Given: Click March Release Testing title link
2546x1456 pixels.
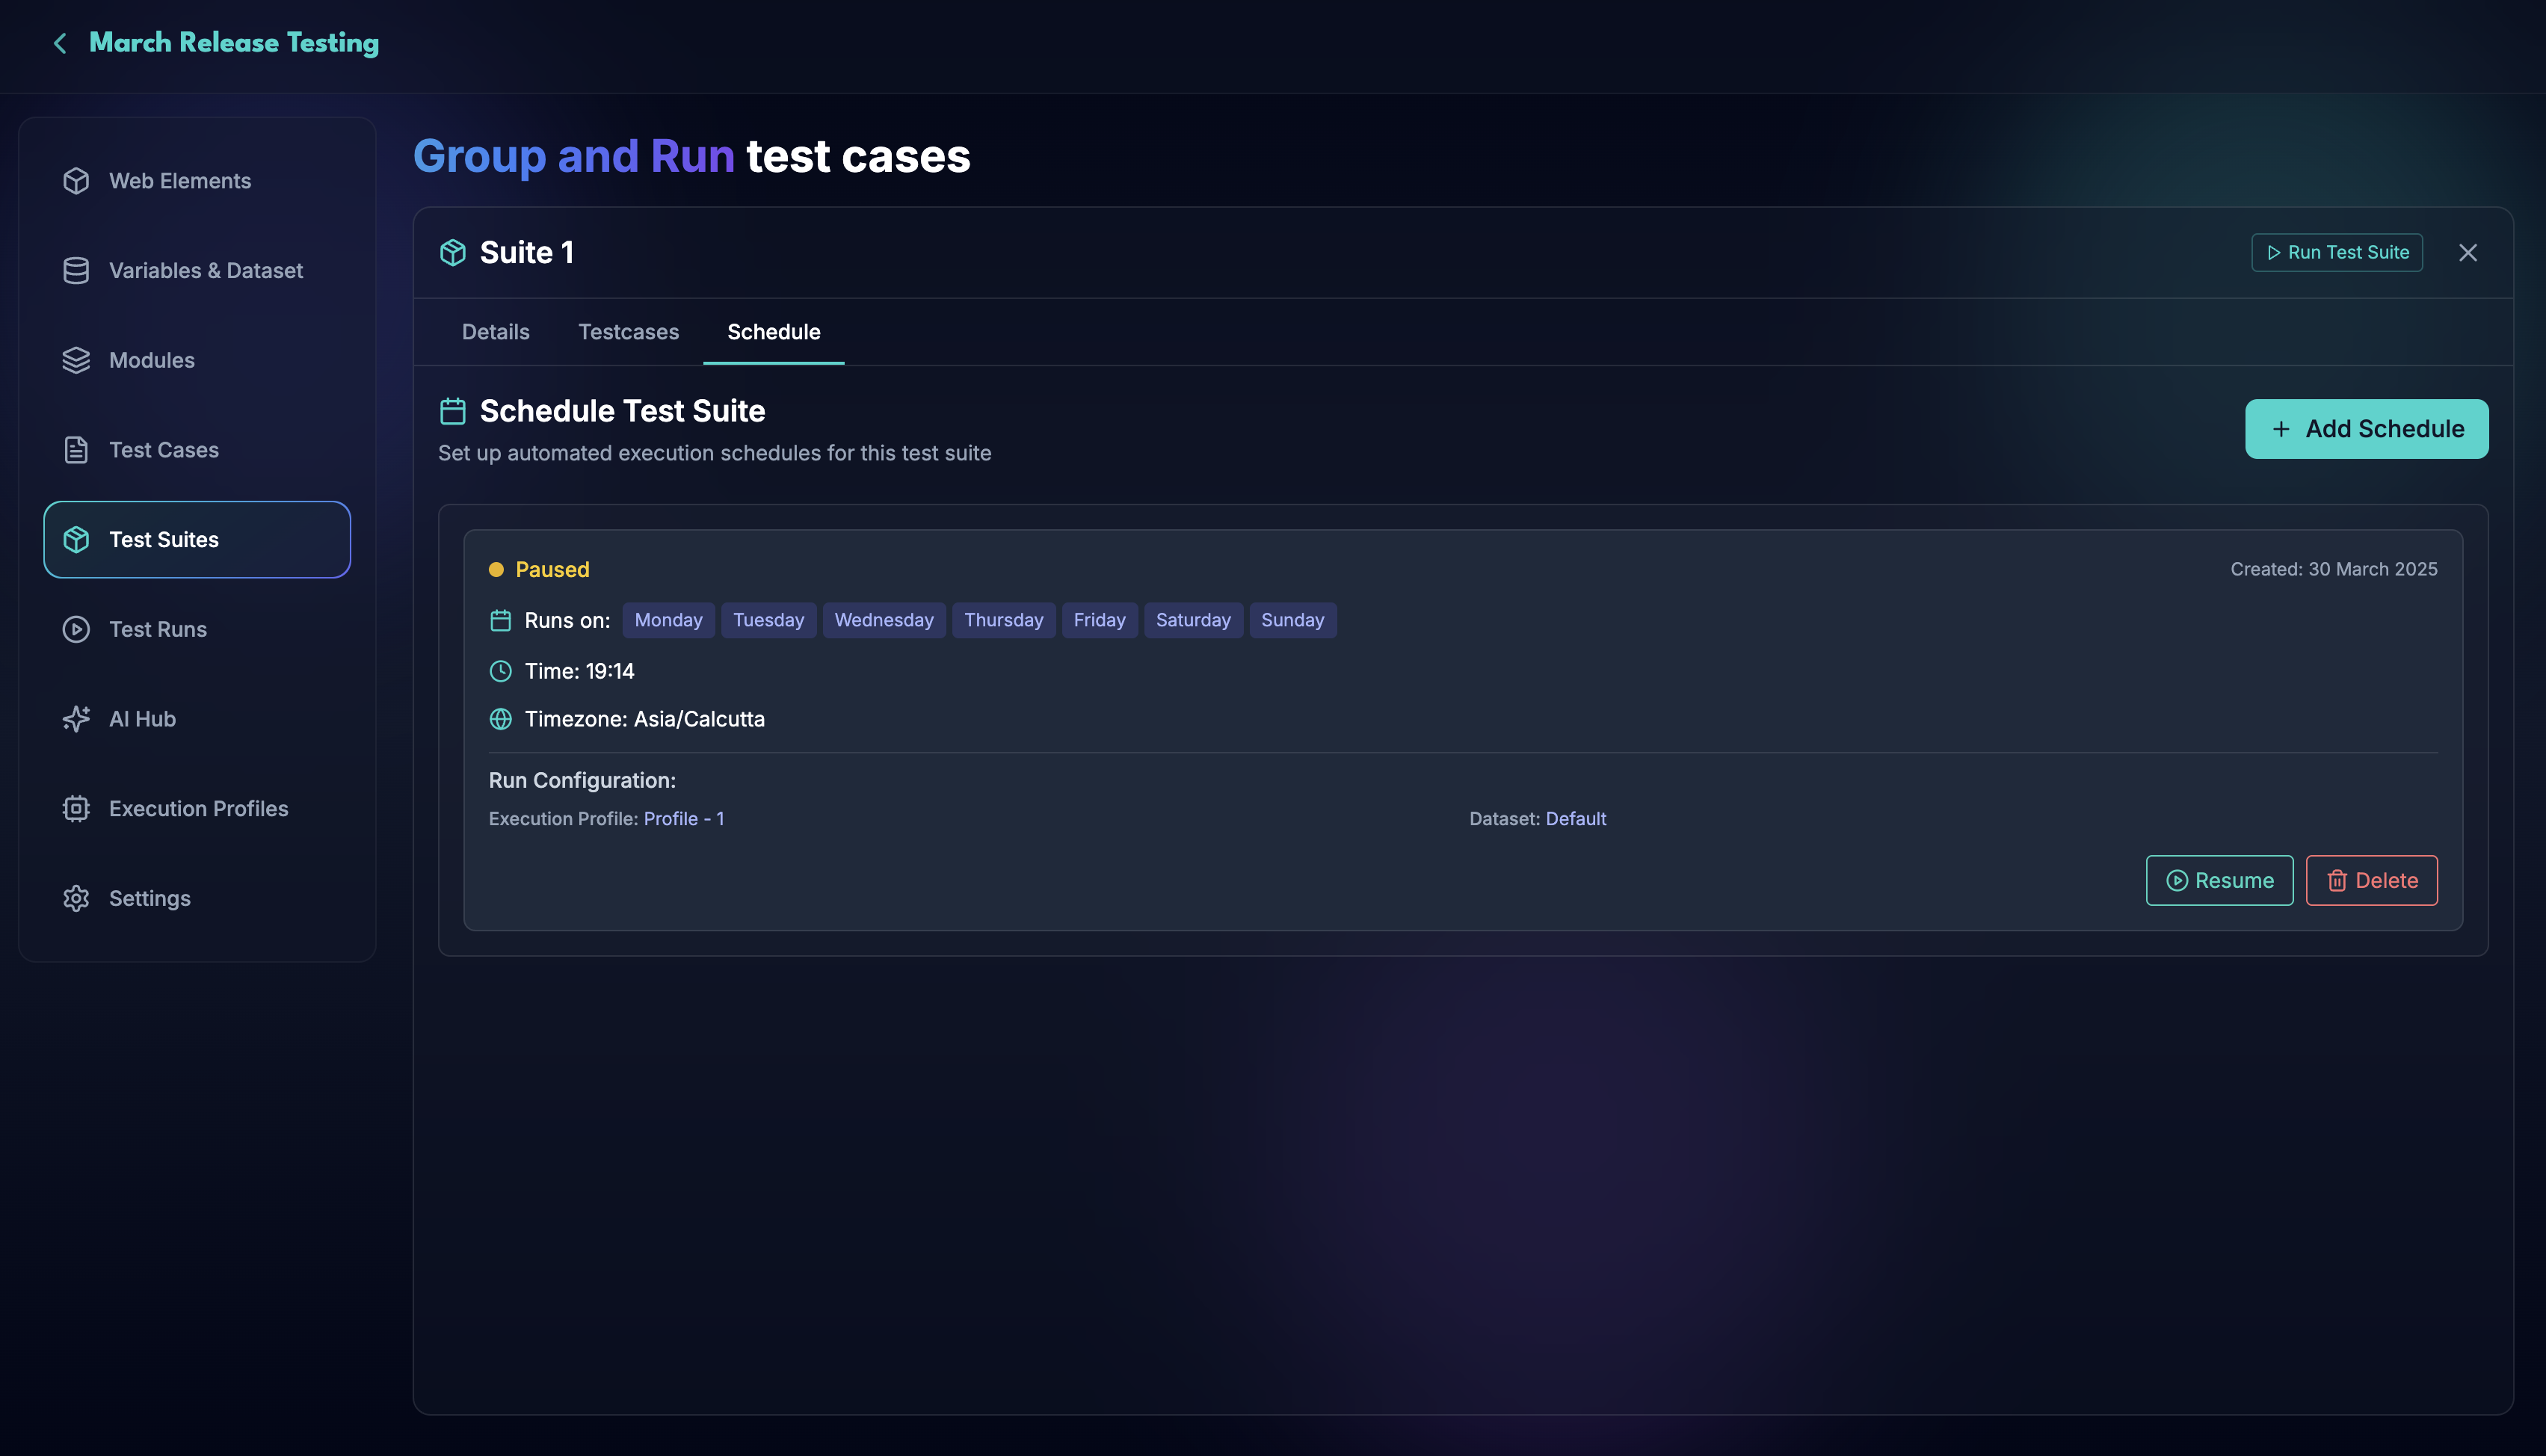Looking at the screenshot, I should (234, 43).
